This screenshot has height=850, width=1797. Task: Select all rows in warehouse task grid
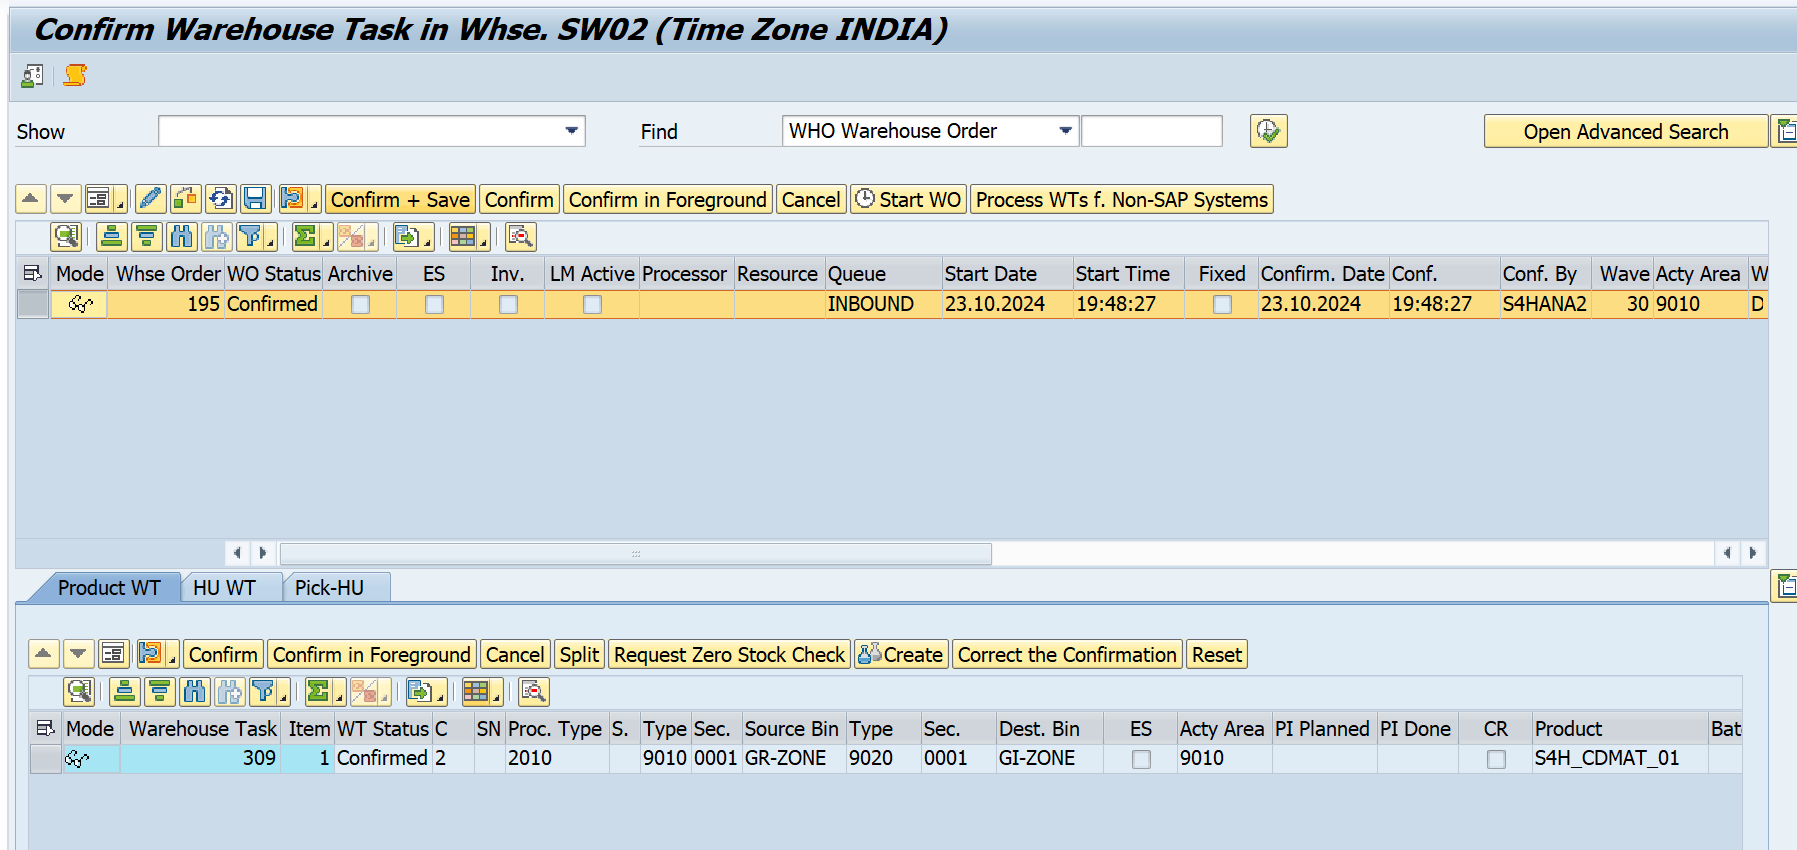45,728
